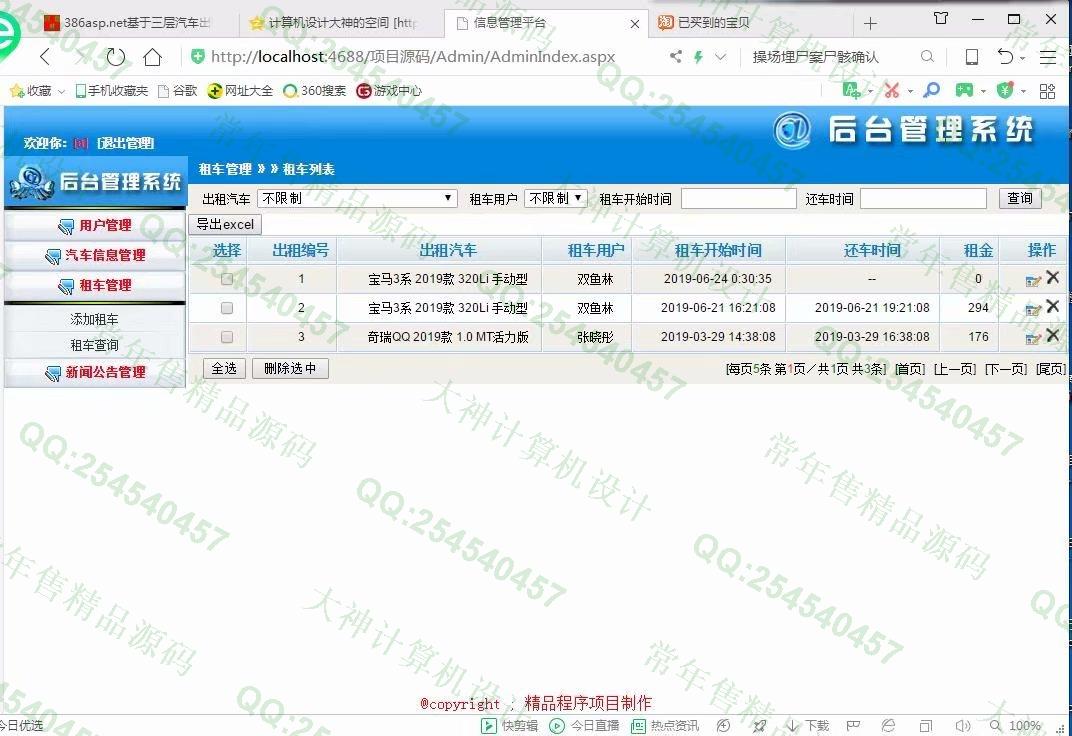The height and width of the screenshot is (736, 1072).
Task: Open 快剪辑 in the status bar
Action: pyautogui.click(x=509, y=726)
